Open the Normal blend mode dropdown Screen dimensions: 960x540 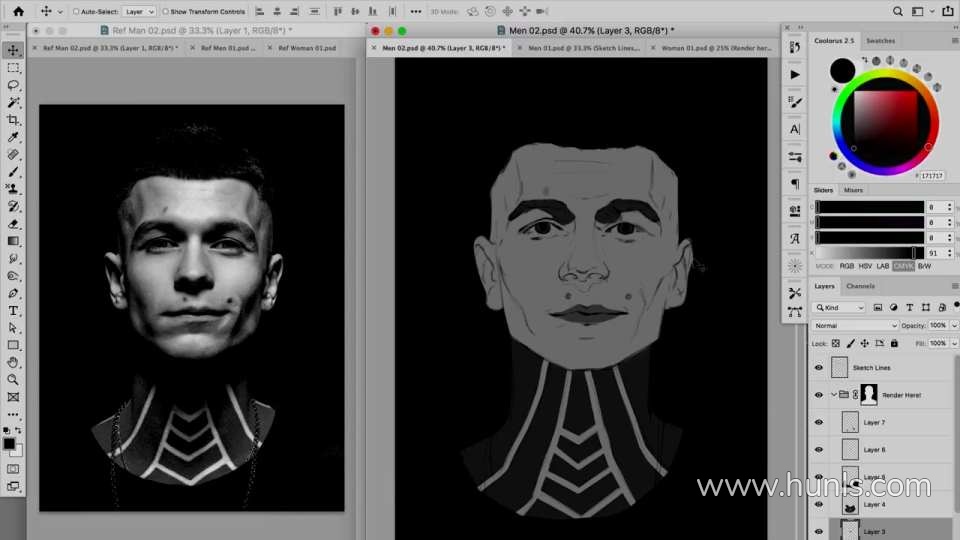856,326
